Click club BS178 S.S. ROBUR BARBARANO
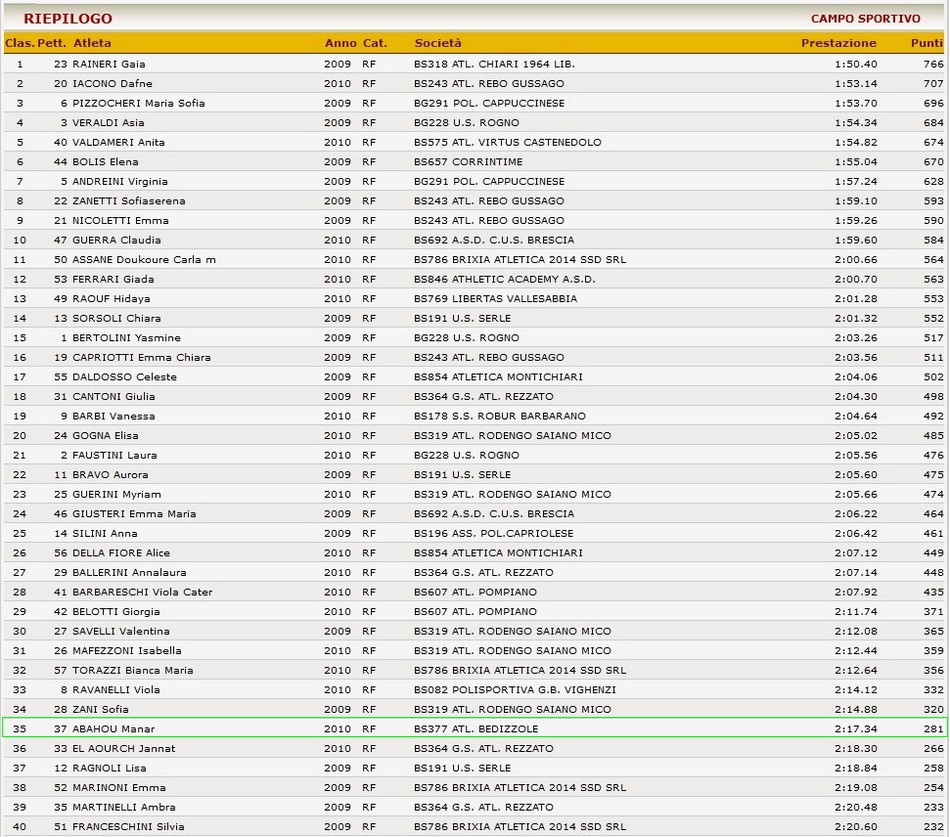Screen dimensions: 950x837 click(500, 416)
